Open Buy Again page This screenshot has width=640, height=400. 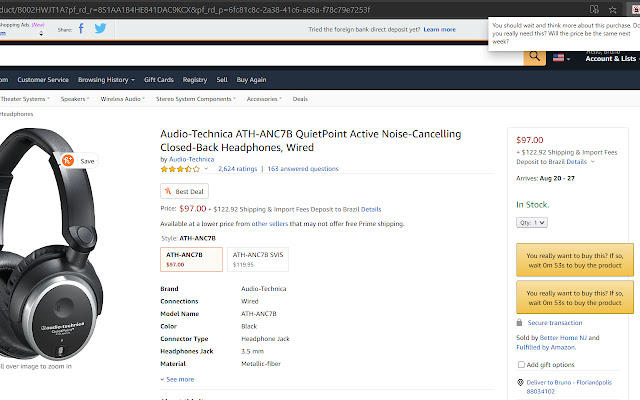tap(251, 80)
